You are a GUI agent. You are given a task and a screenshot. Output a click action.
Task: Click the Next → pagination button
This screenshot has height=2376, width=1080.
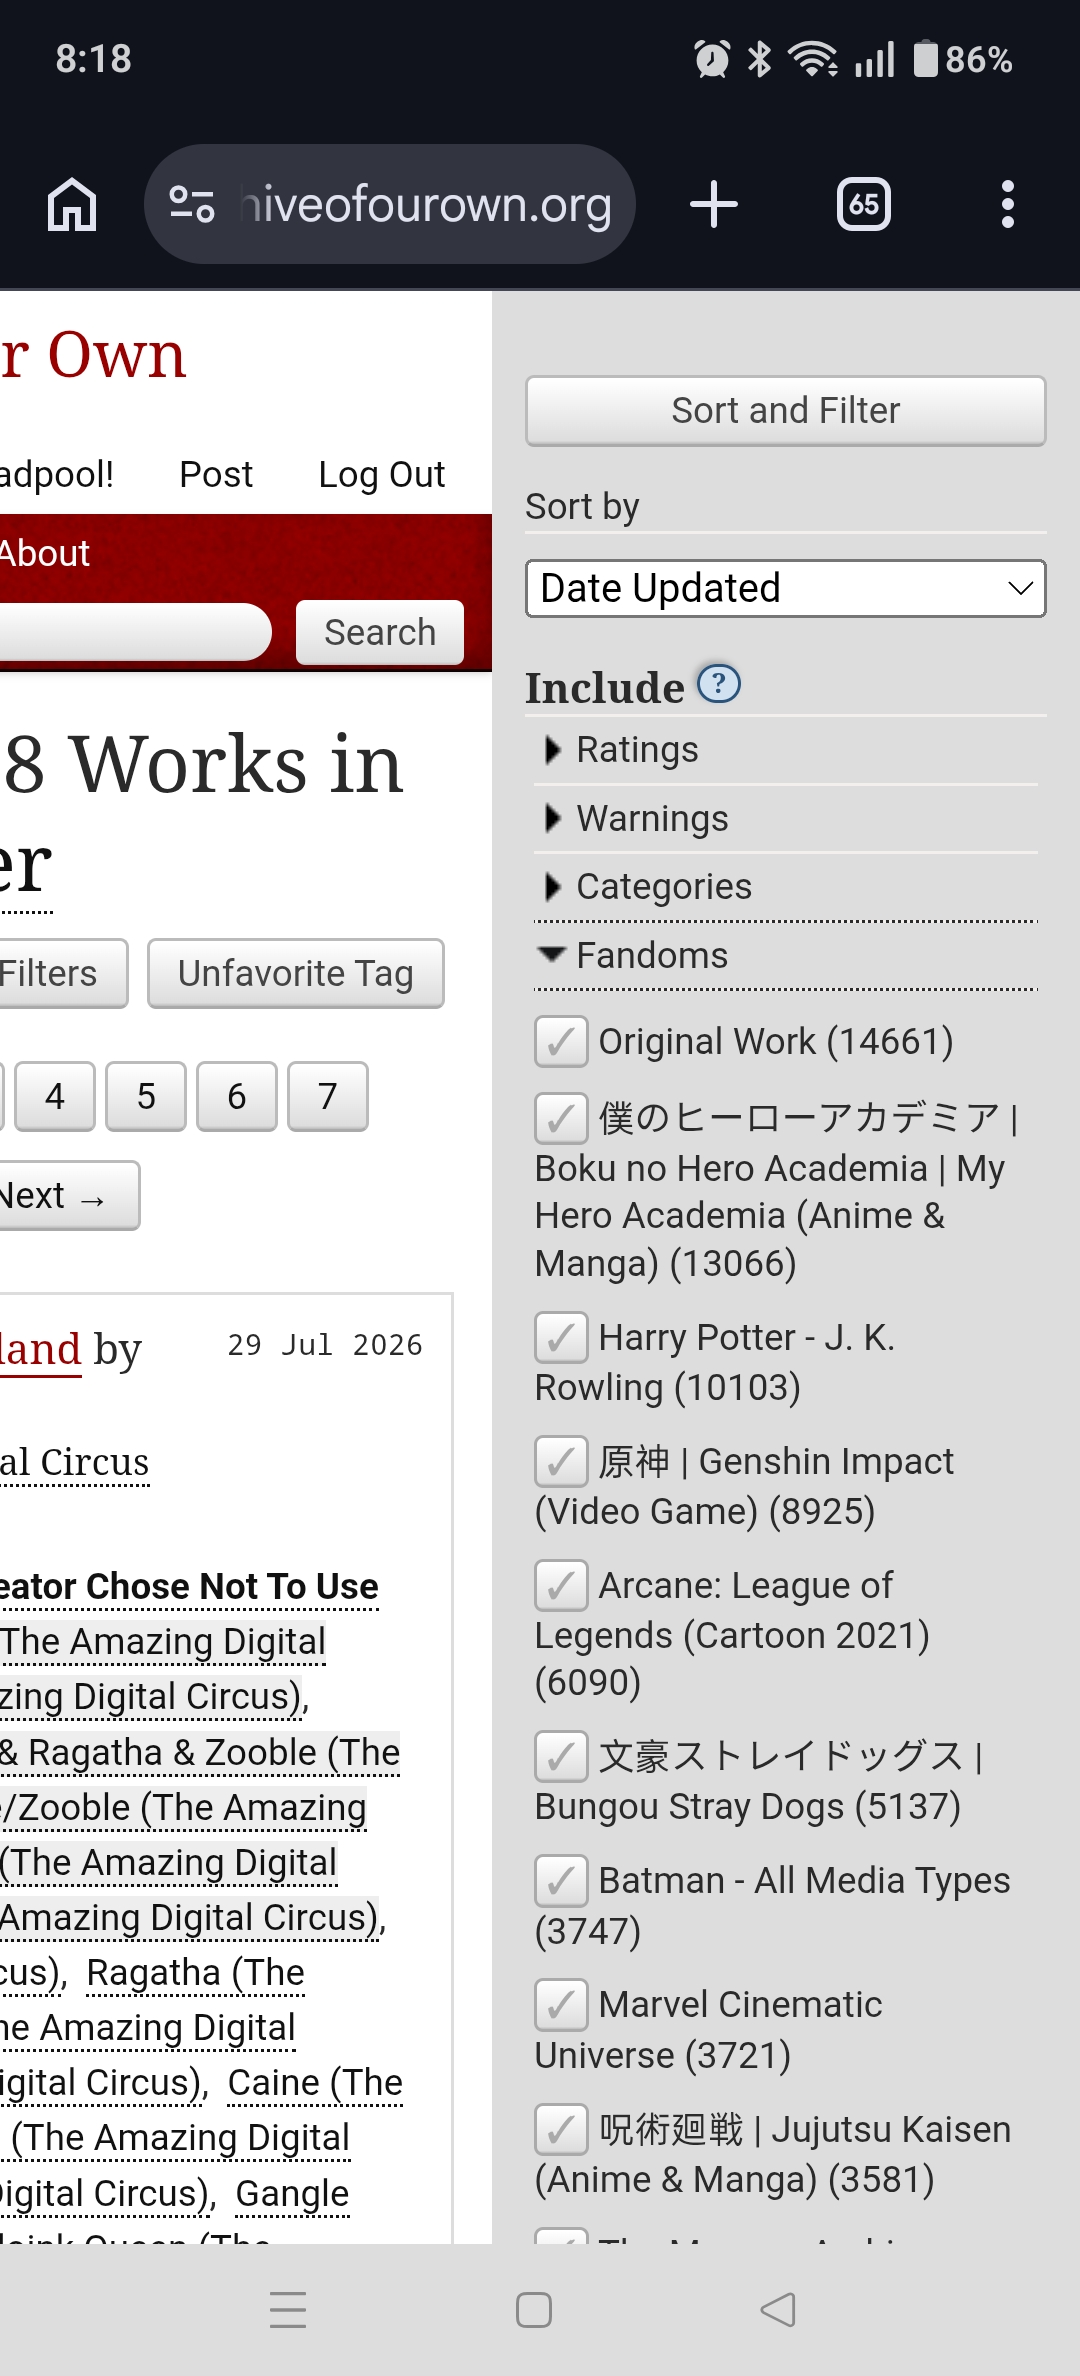(68, 1196)
